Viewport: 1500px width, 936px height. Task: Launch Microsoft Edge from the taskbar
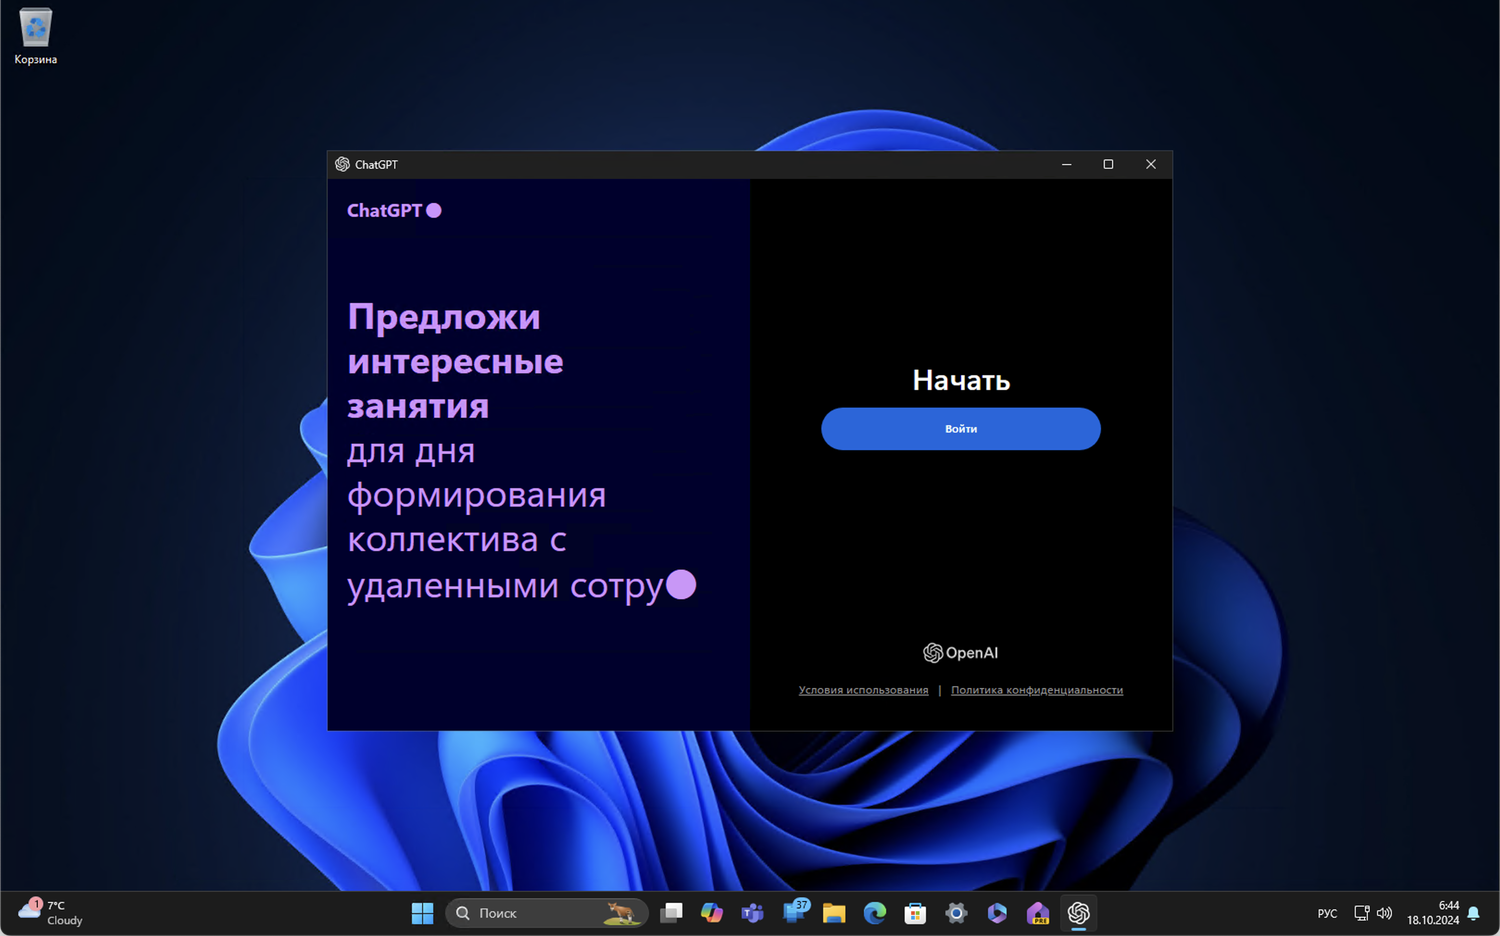coord(875,913)
